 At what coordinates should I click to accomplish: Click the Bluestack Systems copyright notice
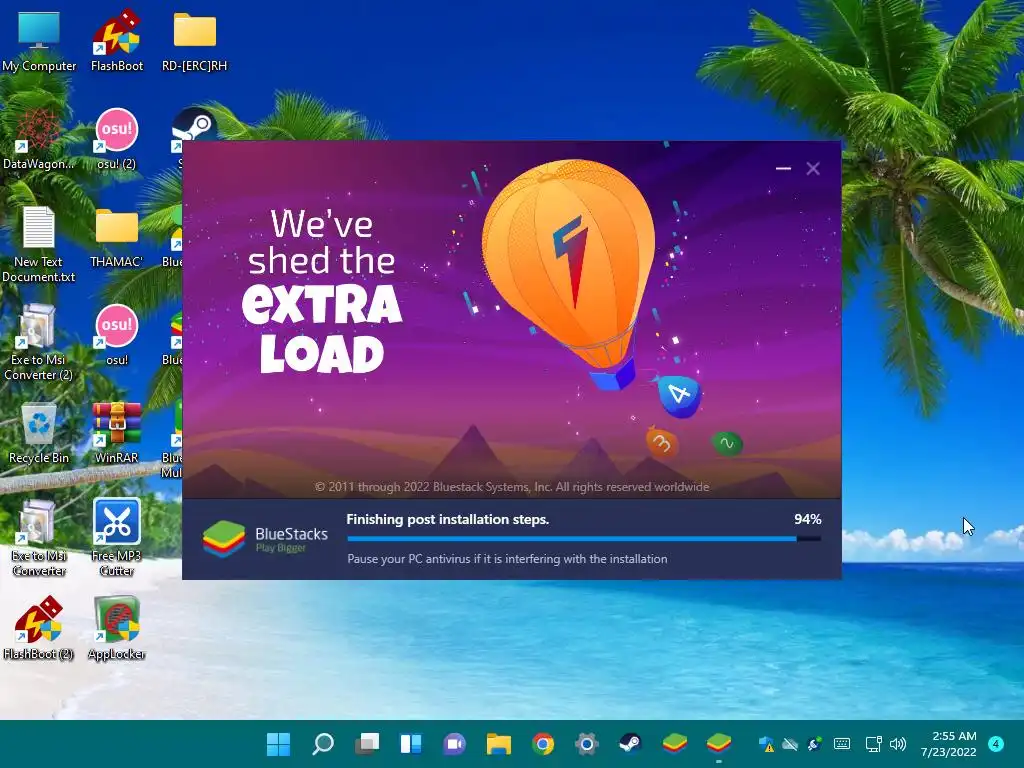pyautogui.click(x=512, y=487)
